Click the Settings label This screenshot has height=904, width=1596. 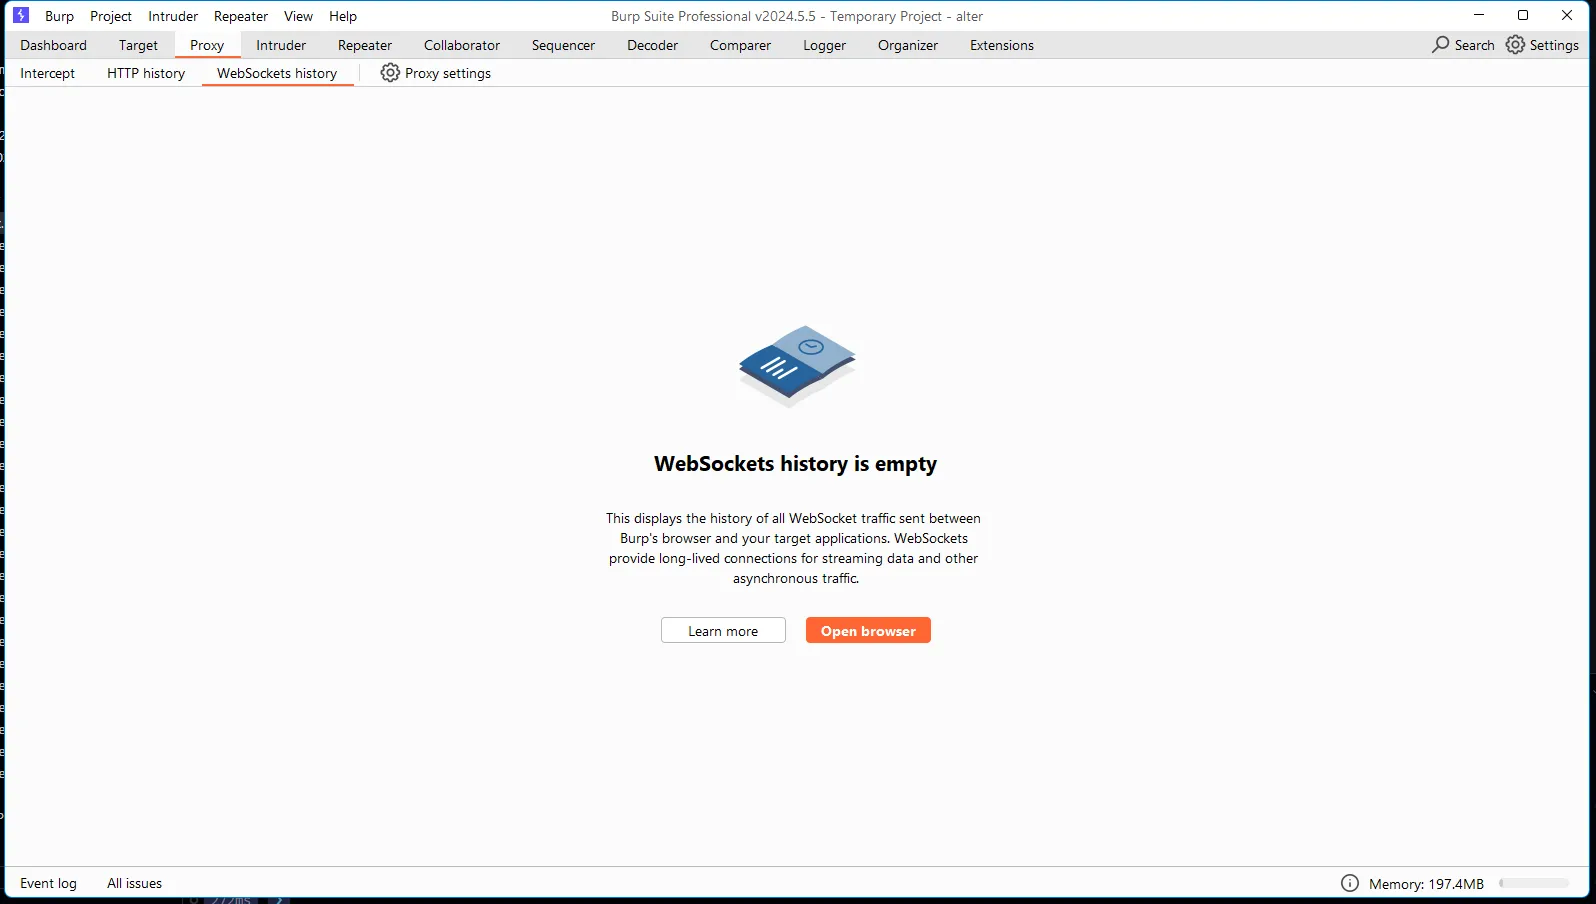[x=1554, y=45]
